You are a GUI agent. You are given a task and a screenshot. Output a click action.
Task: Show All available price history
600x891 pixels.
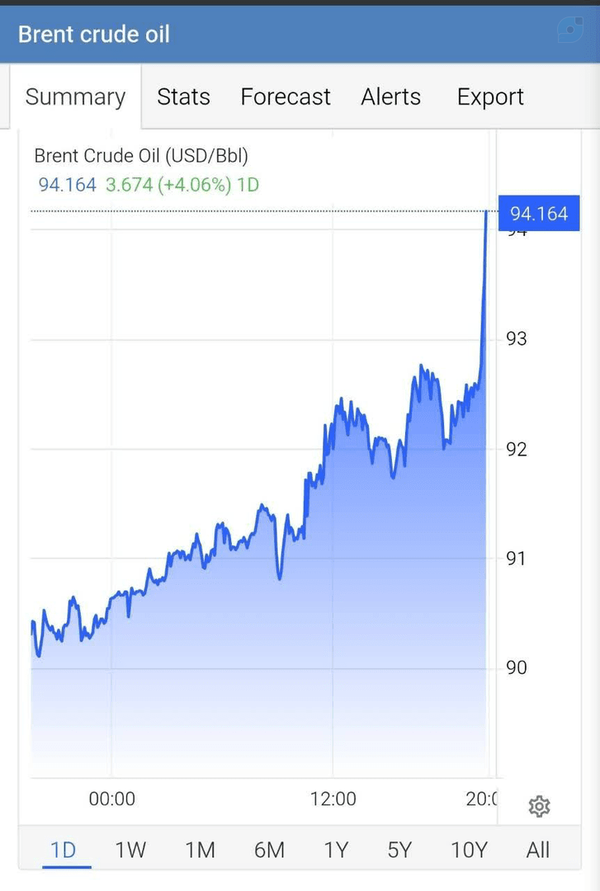tap(538, 850)
